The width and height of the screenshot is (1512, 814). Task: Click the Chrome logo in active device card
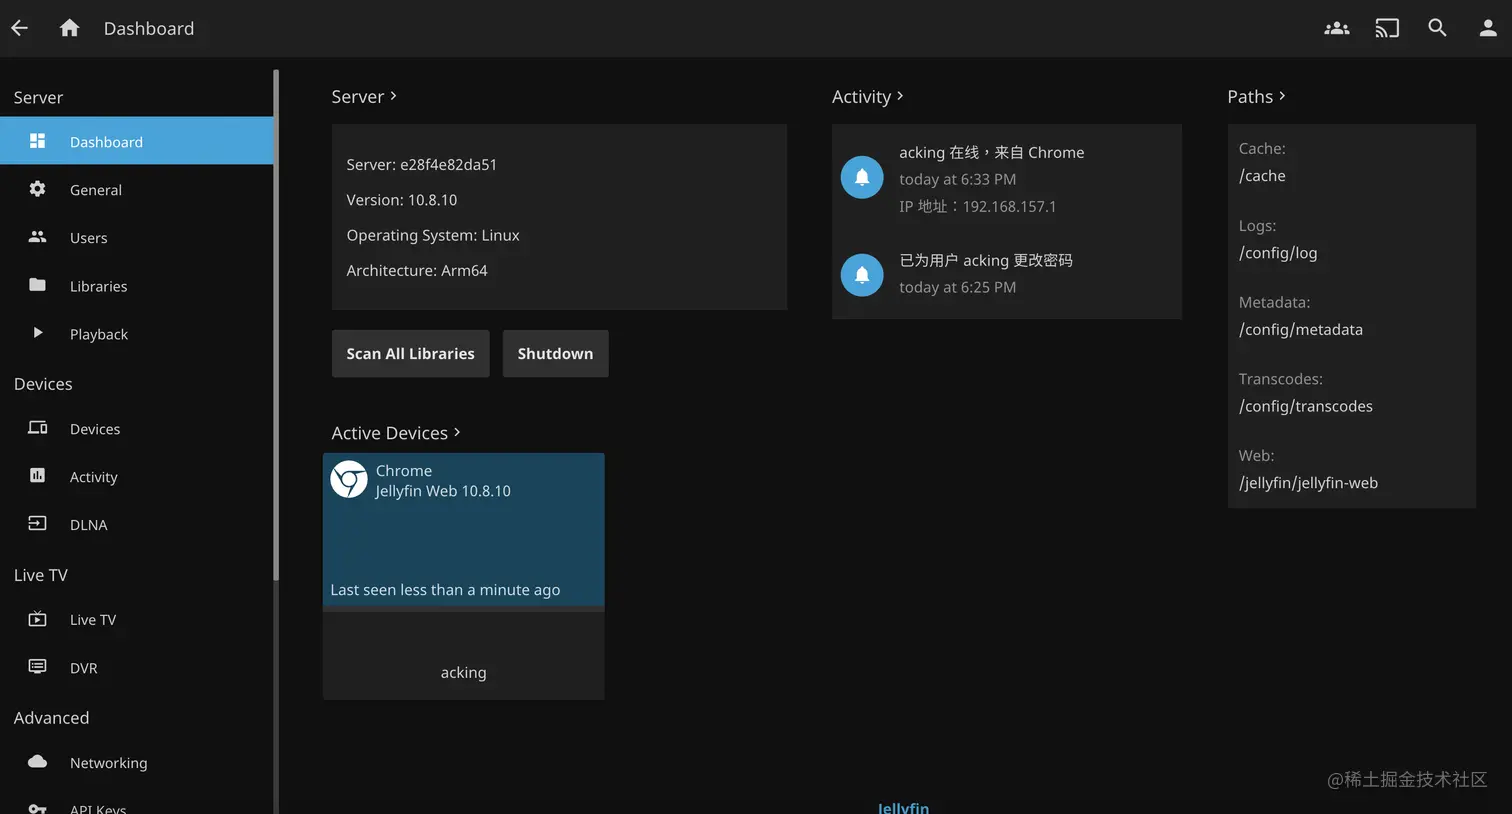[349, 480]
